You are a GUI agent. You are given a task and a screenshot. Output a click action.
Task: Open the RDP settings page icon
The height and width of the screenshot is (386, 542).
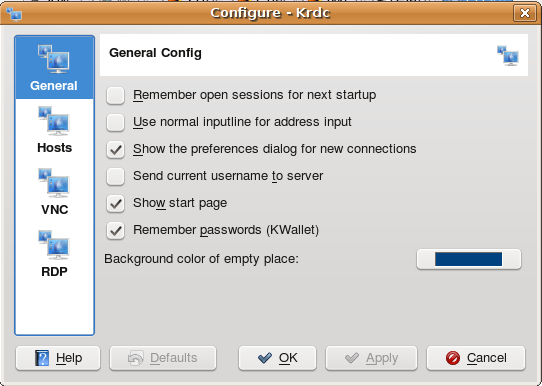pos(54,245)
